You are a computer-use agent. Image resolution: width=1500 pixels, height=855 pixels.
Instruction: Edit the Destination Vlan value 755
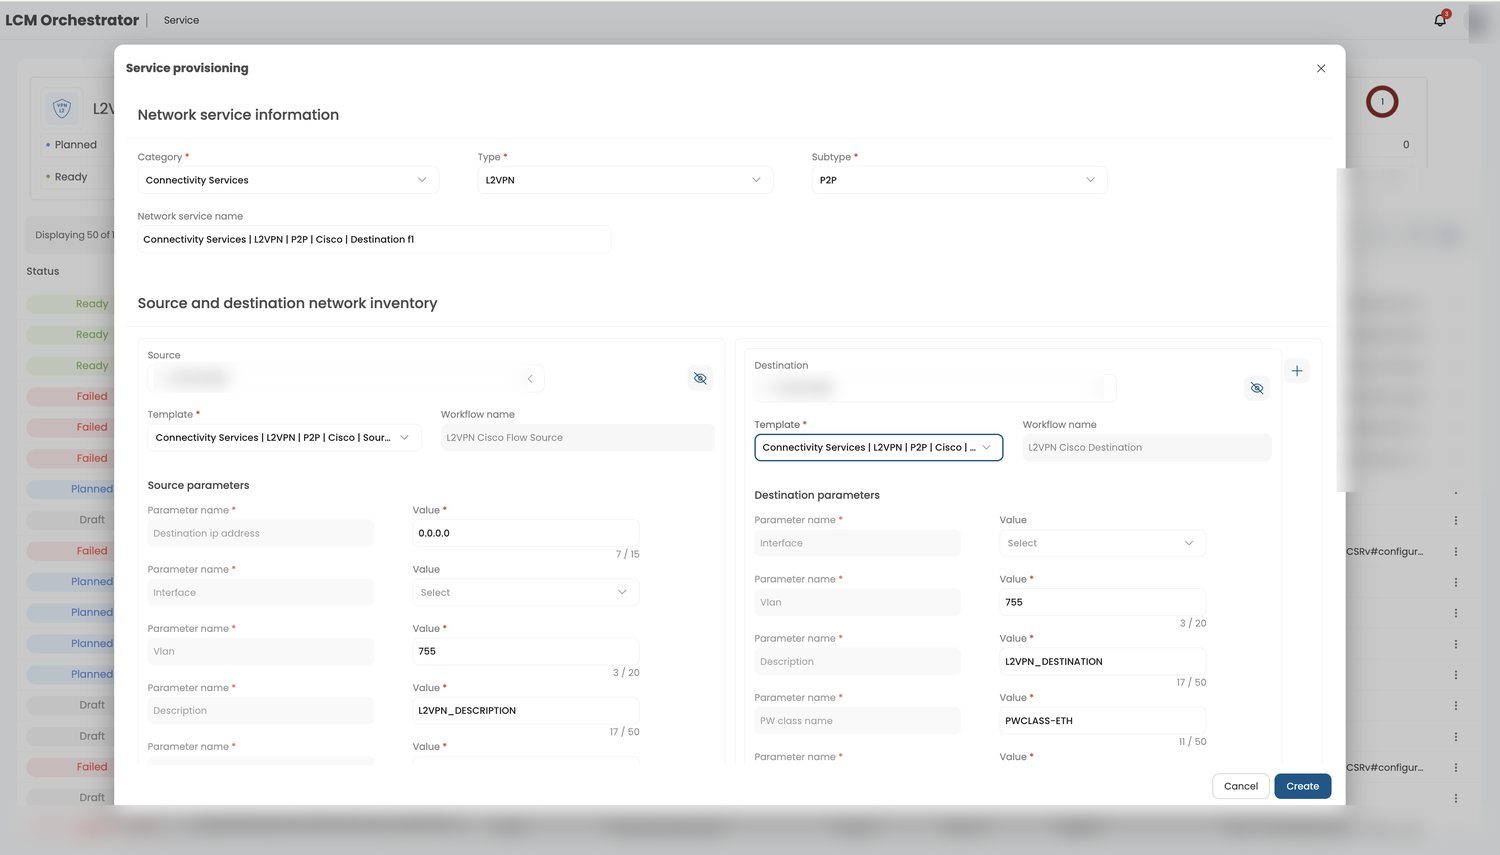[x=1102, y=602]
